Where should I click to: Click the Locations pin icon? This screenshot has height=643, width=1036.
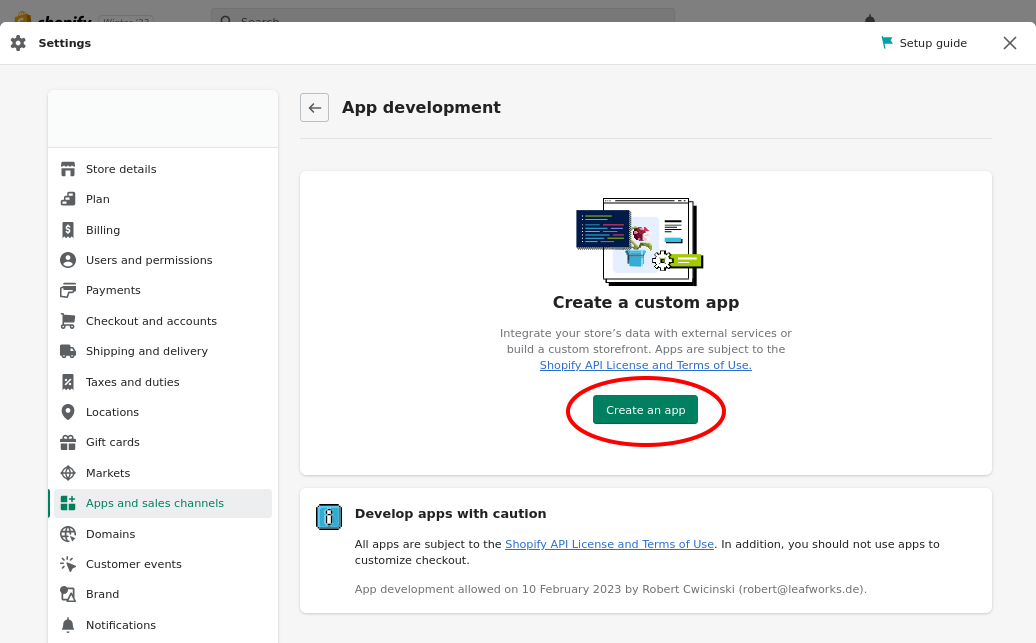tap(68, 412)
